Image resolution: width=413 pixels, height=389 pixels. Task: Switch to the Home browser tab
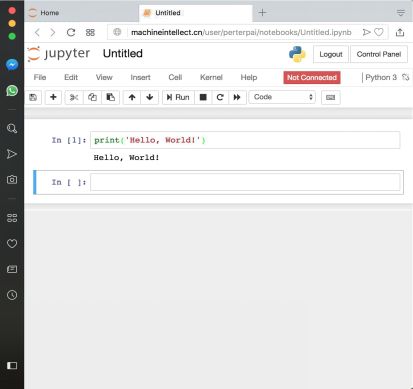(82, 13)
